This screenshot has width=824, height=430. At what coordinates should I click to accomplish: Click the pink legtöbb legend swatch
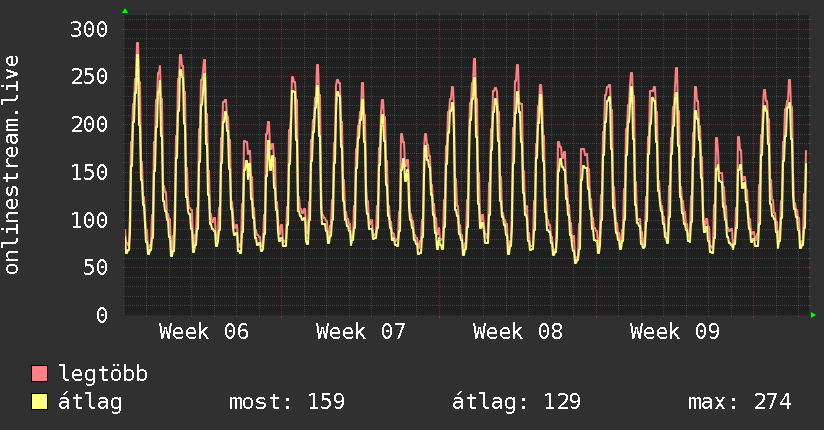(x=39, y=373)
